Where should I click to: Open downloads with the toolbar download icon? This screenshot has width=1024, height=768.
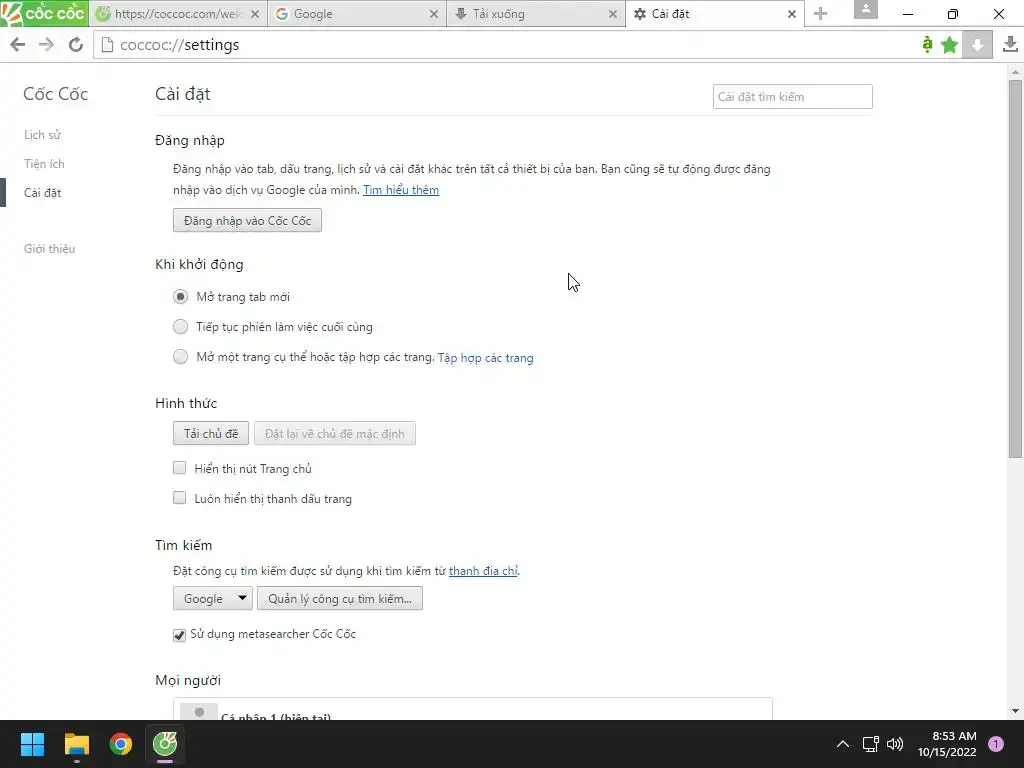tap(1010, 44)
